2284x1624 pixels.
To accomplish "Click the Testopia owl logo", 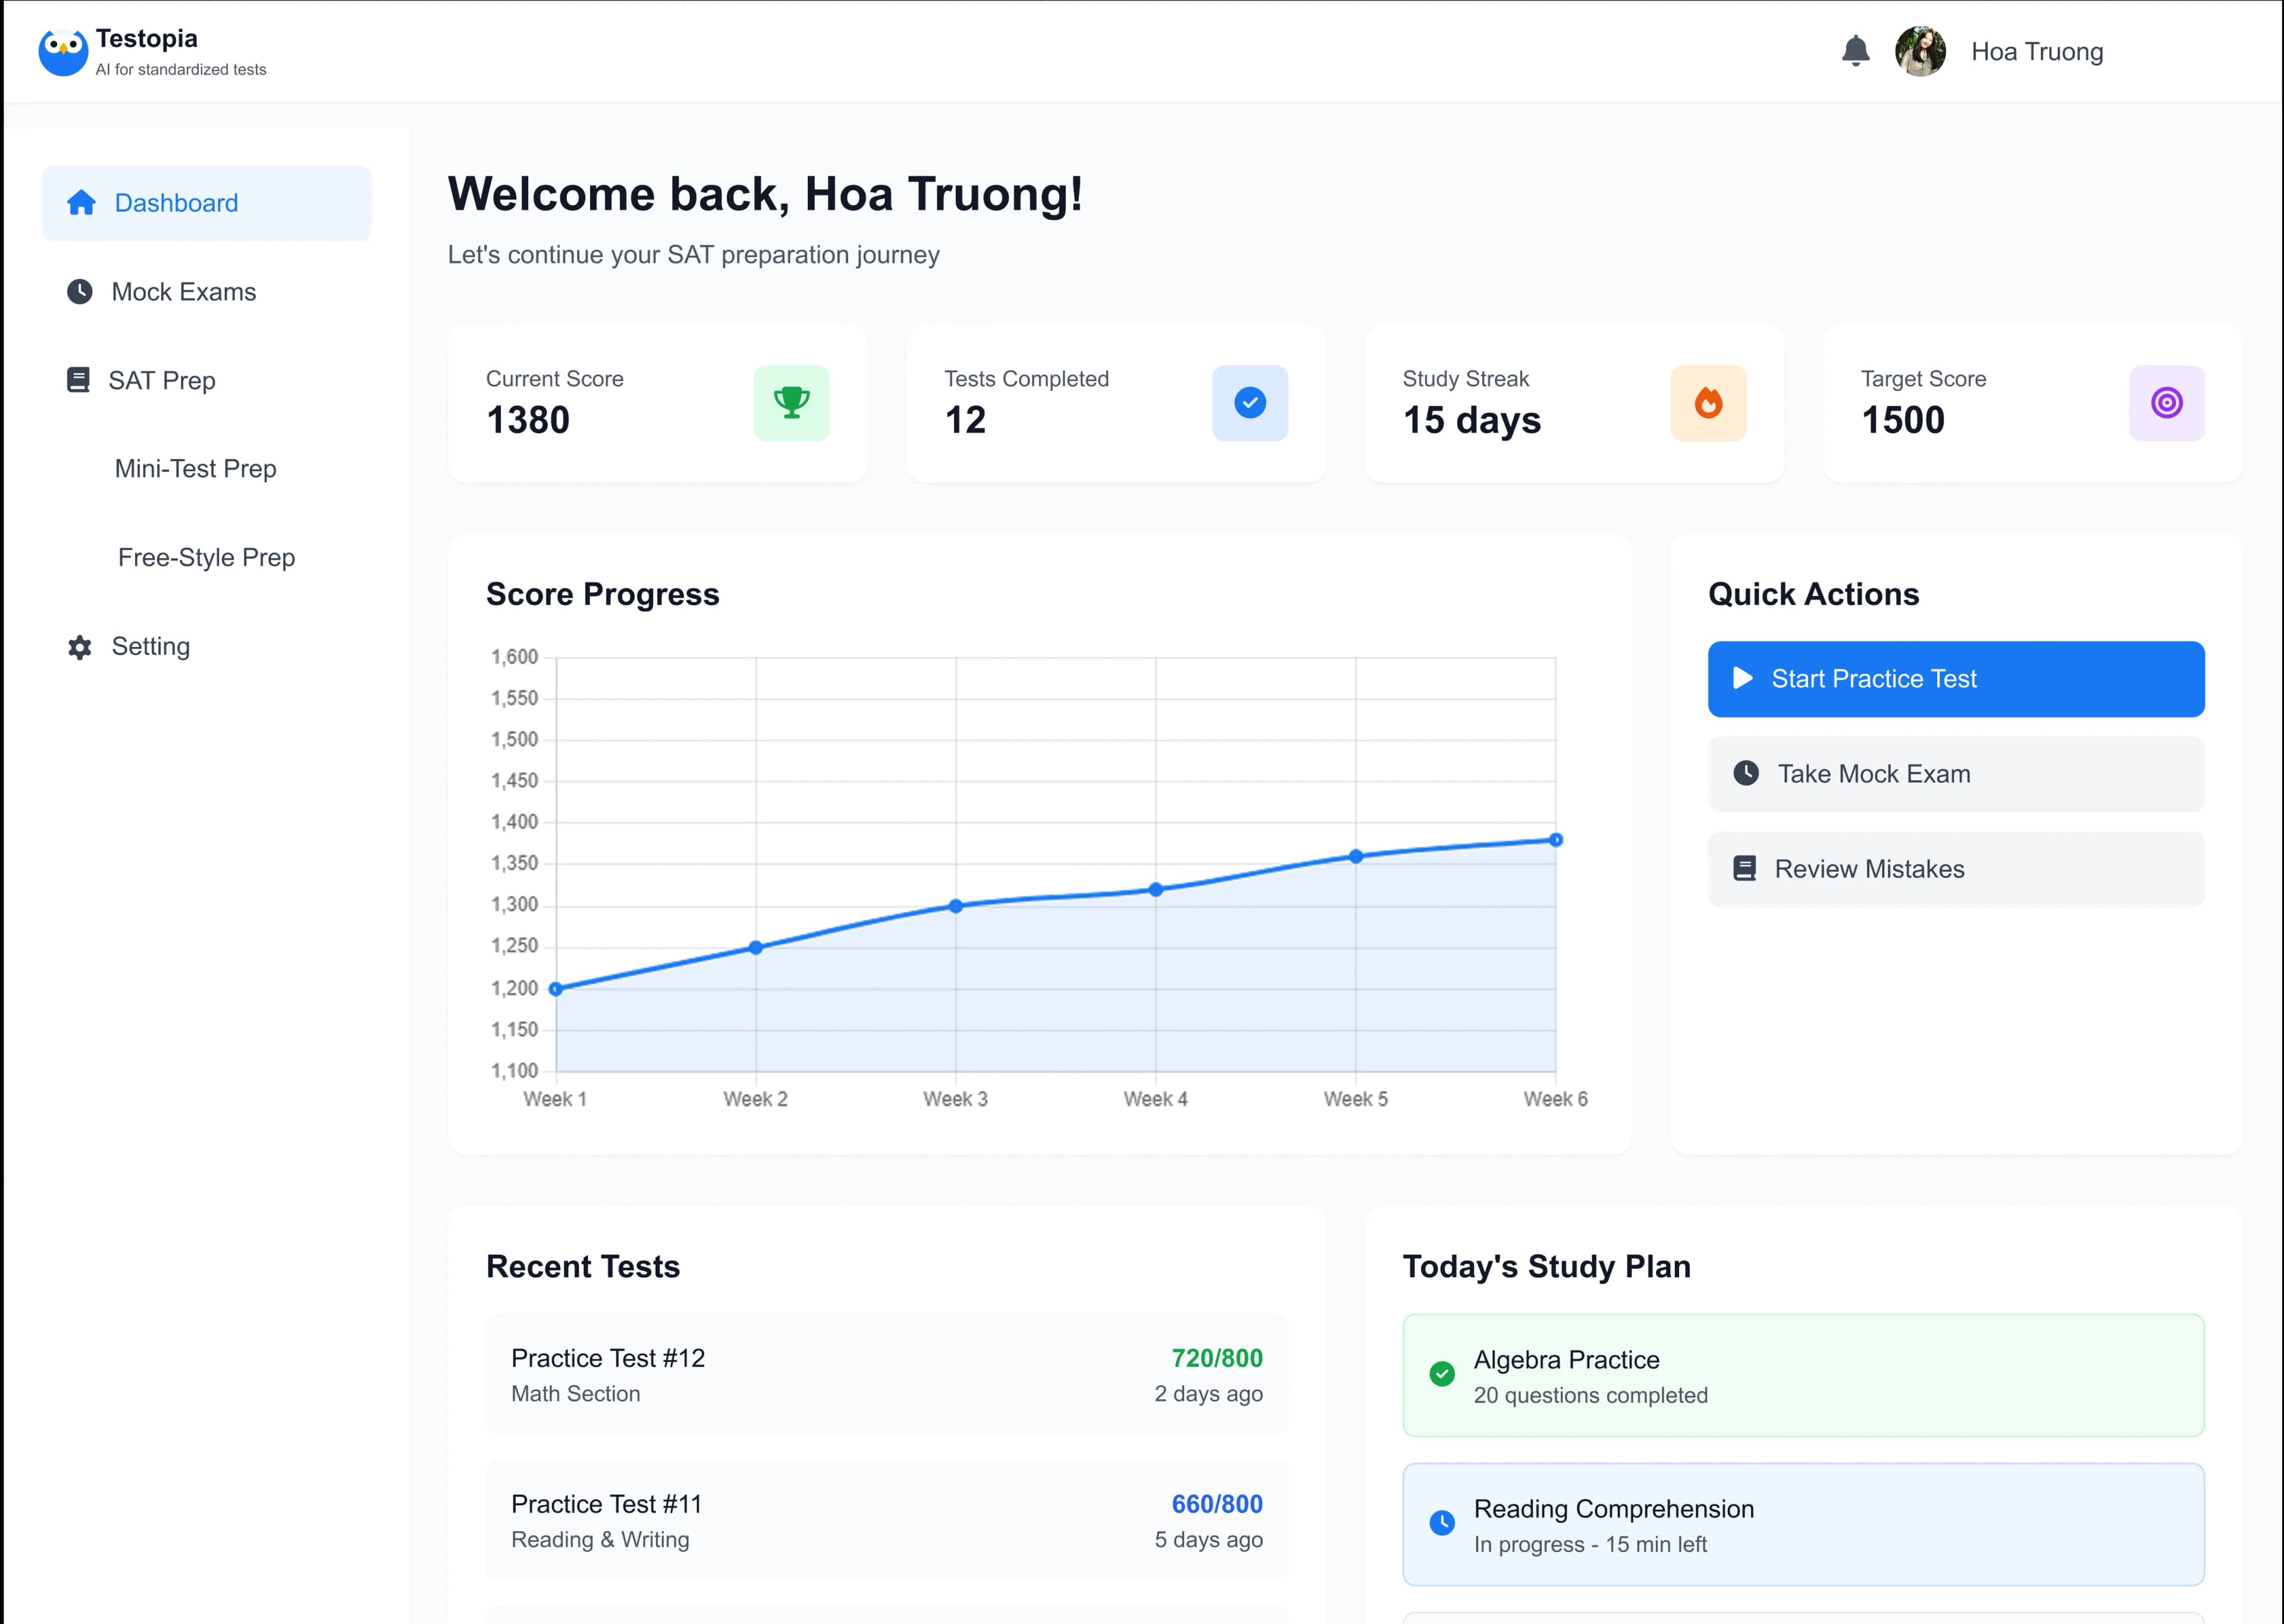I will (x=63, y=52).
